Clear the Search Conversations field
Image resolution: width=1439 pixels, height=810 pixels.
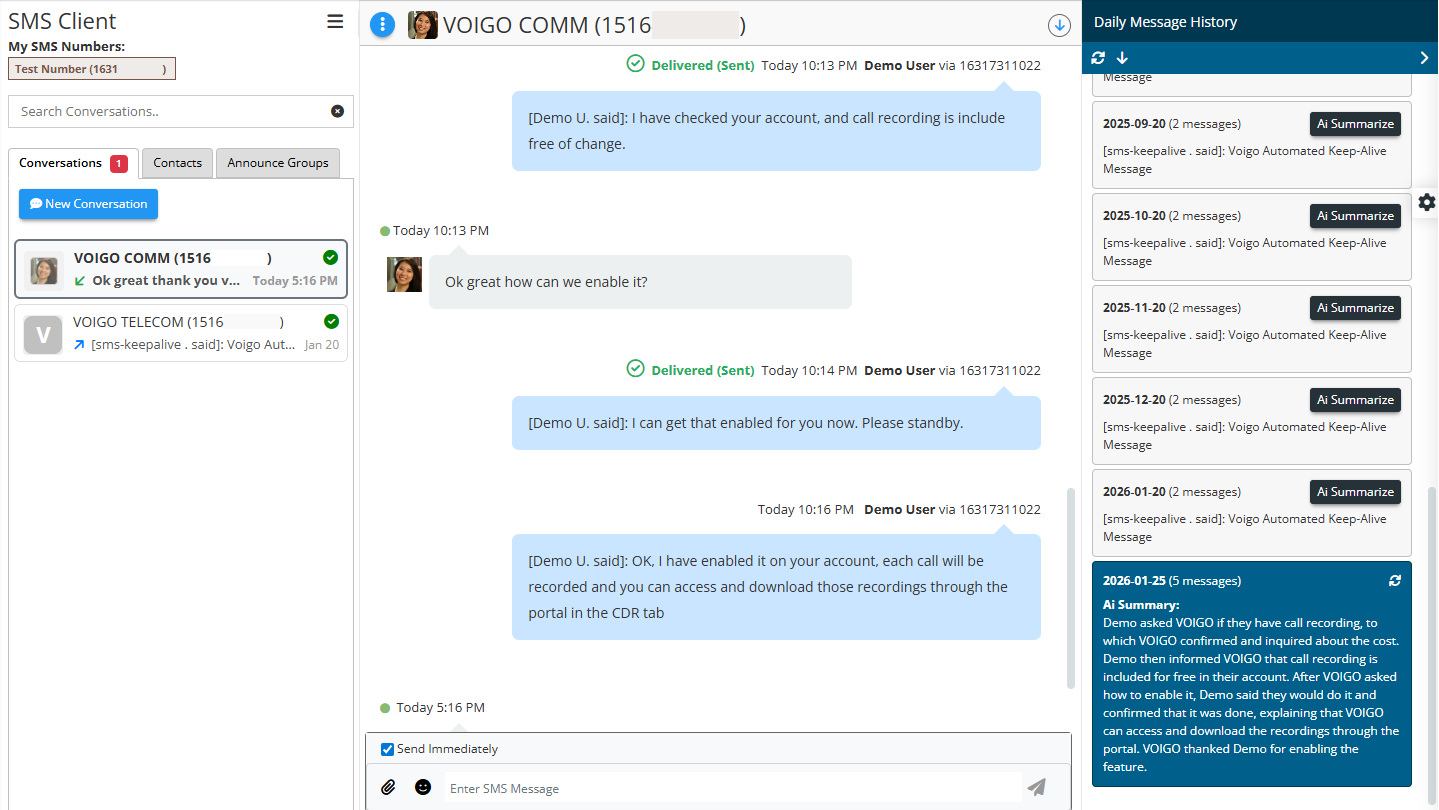point(337,111)
